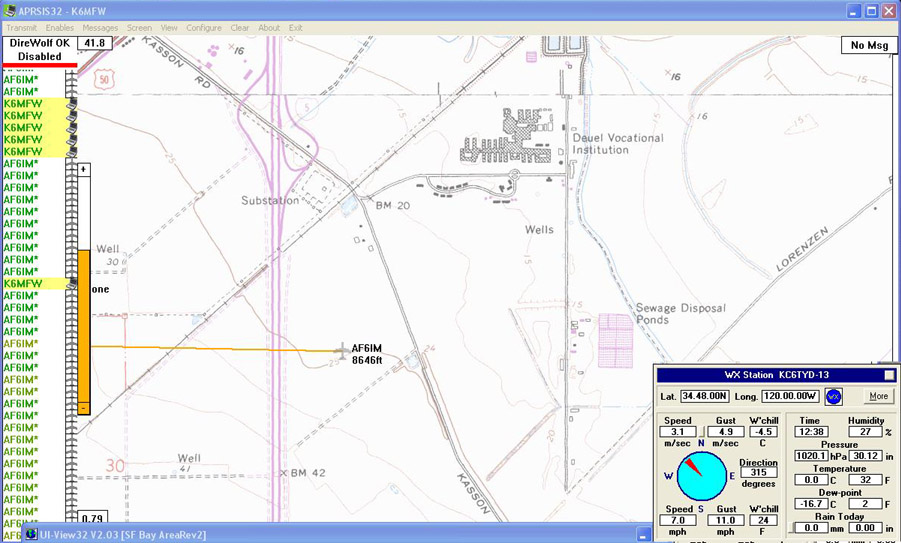Click the wind direction compass dial
This screenshot has height=543, width=901.
(701, 476)
